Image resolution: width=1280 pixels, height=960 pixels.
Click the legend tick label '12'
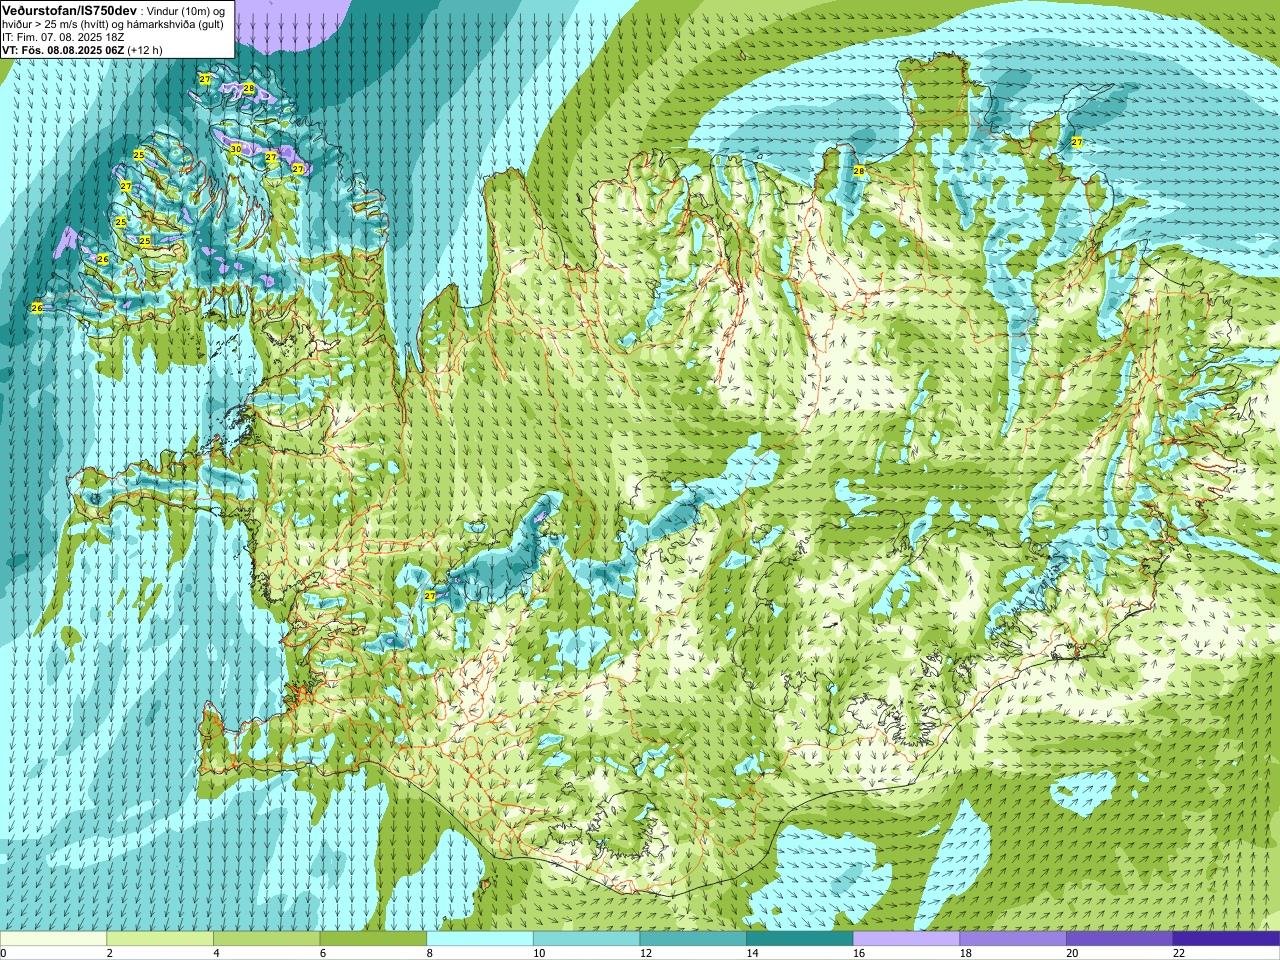[646, 954]
